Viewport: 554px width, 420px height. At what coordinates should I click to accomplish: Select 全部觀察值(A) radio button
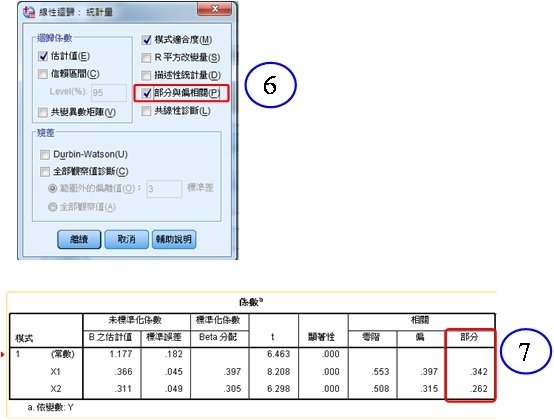pyautogui.click(x=53, y=207)
